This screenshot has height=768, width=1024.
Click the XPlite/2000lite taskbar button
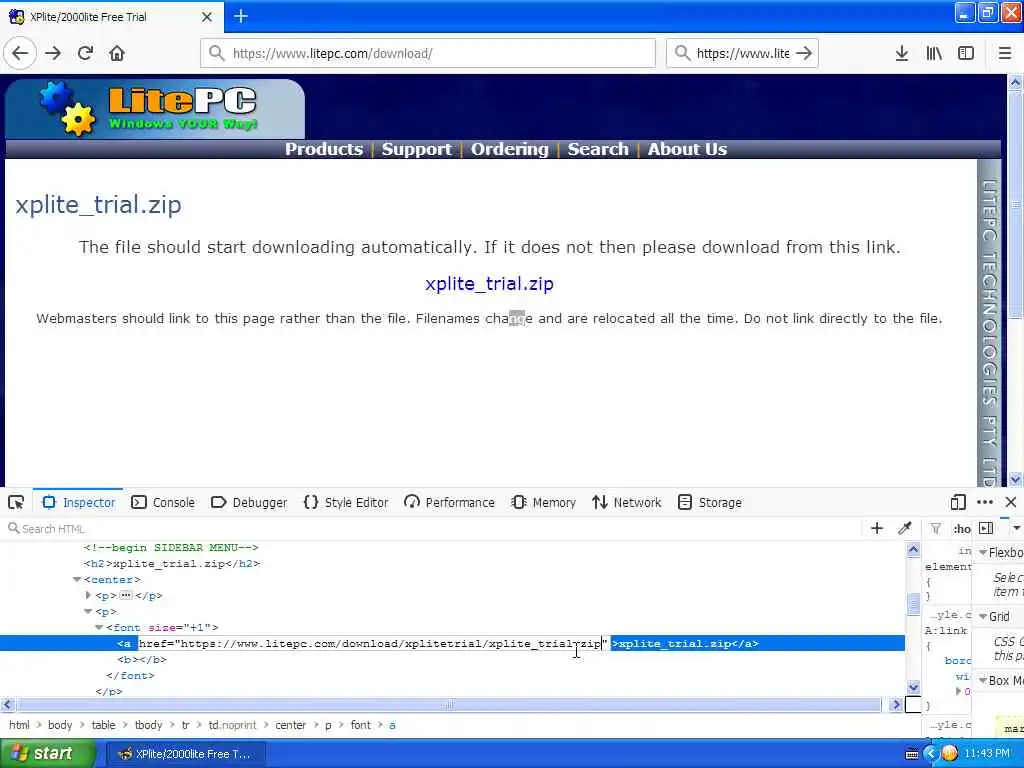tap(186, 754)
